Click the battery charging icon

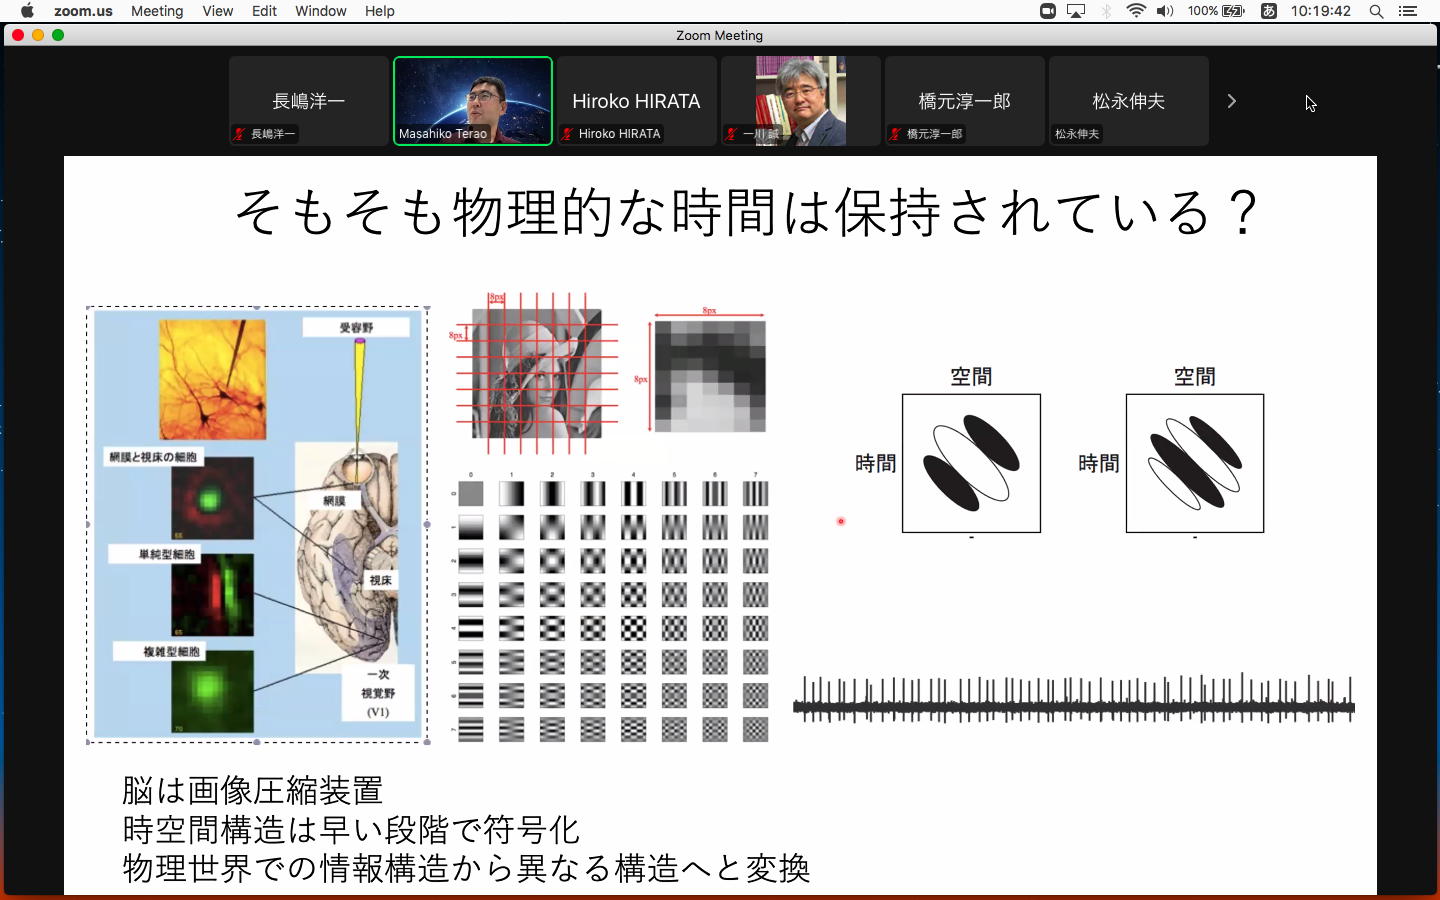[x=1233, y=11]
